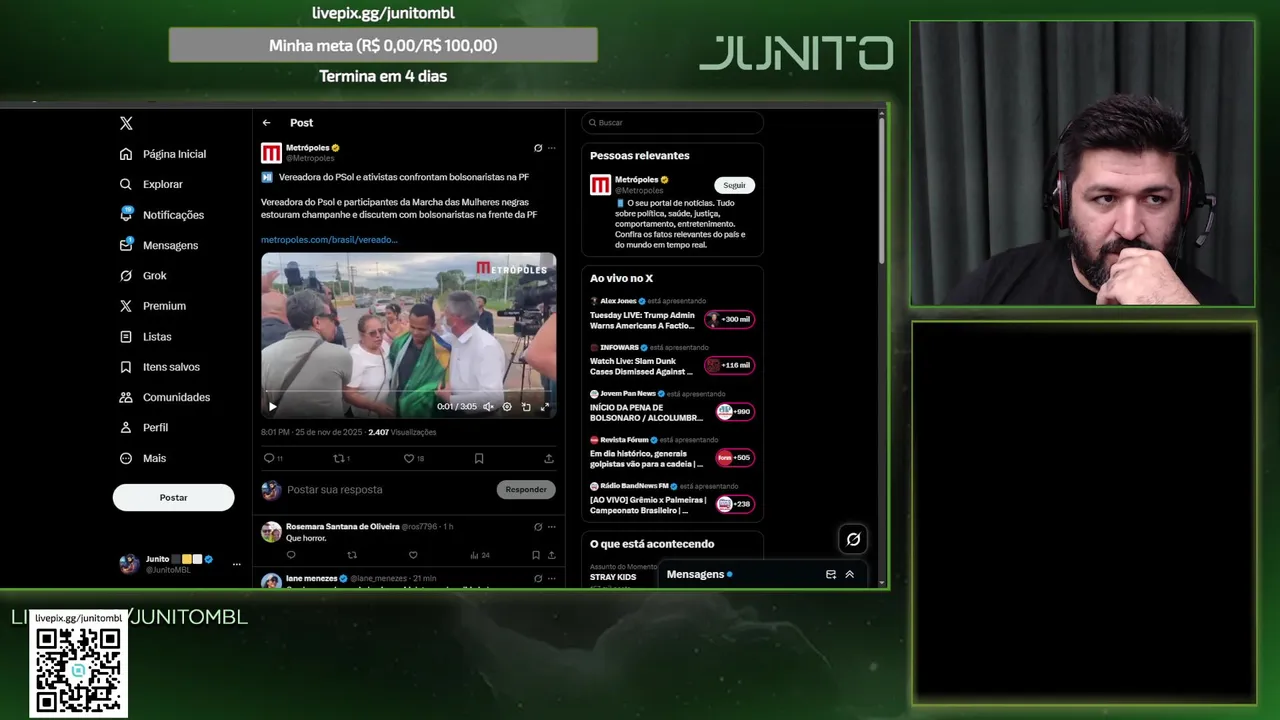This screenshot has height=720, width=1280.
Task: Open Perfil person icon
Action: click(126, 427)
